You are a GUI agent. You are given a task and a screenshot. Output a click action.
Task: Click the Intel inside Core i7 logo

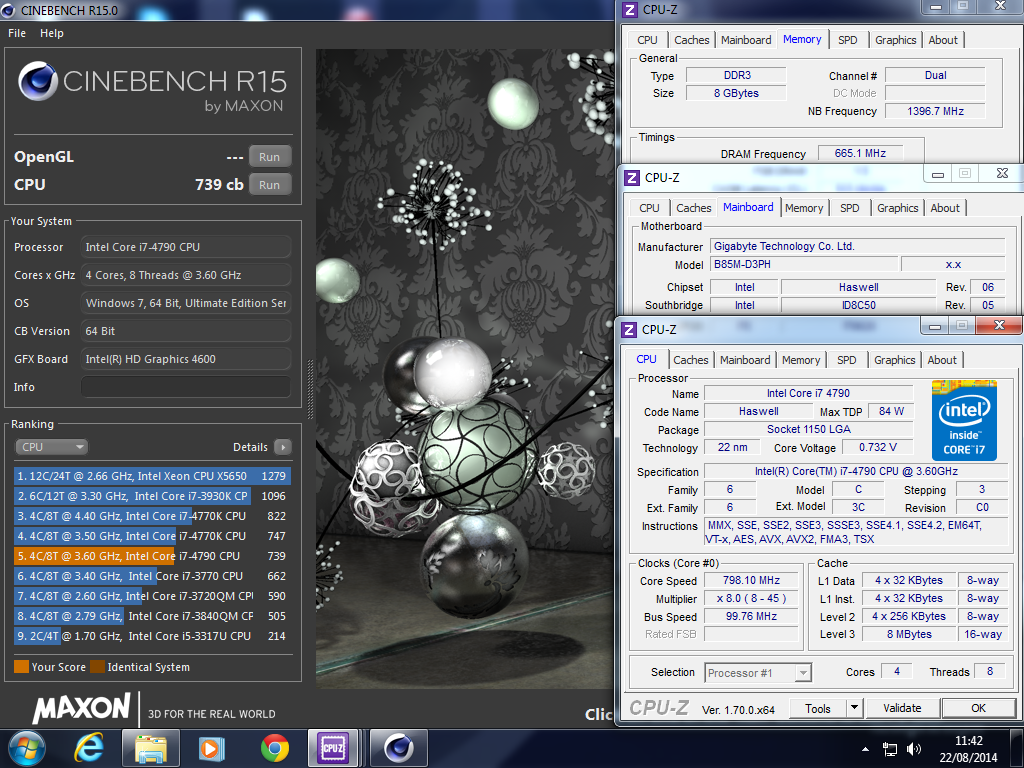pyautogui.click(x=964, y=420)
